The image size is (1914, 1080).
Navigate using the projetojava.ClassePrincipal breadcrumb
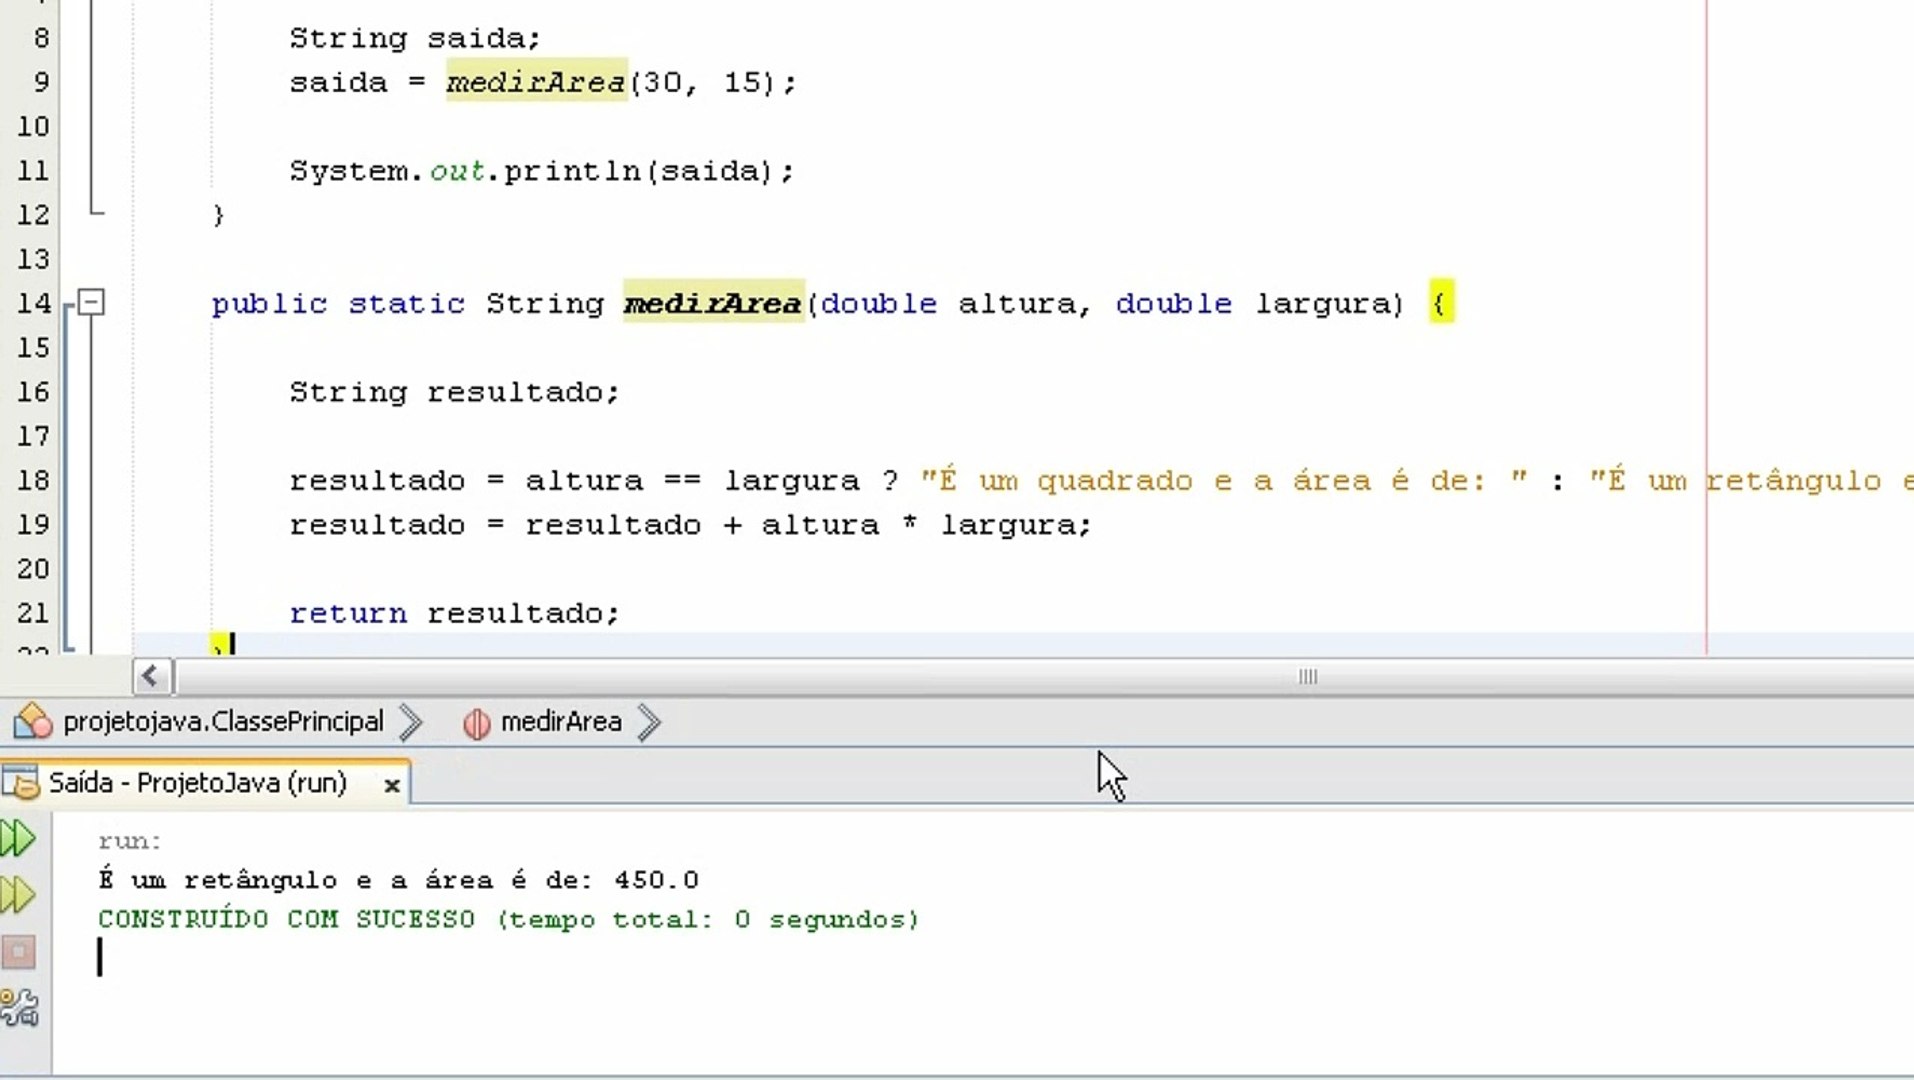(222, 721)
